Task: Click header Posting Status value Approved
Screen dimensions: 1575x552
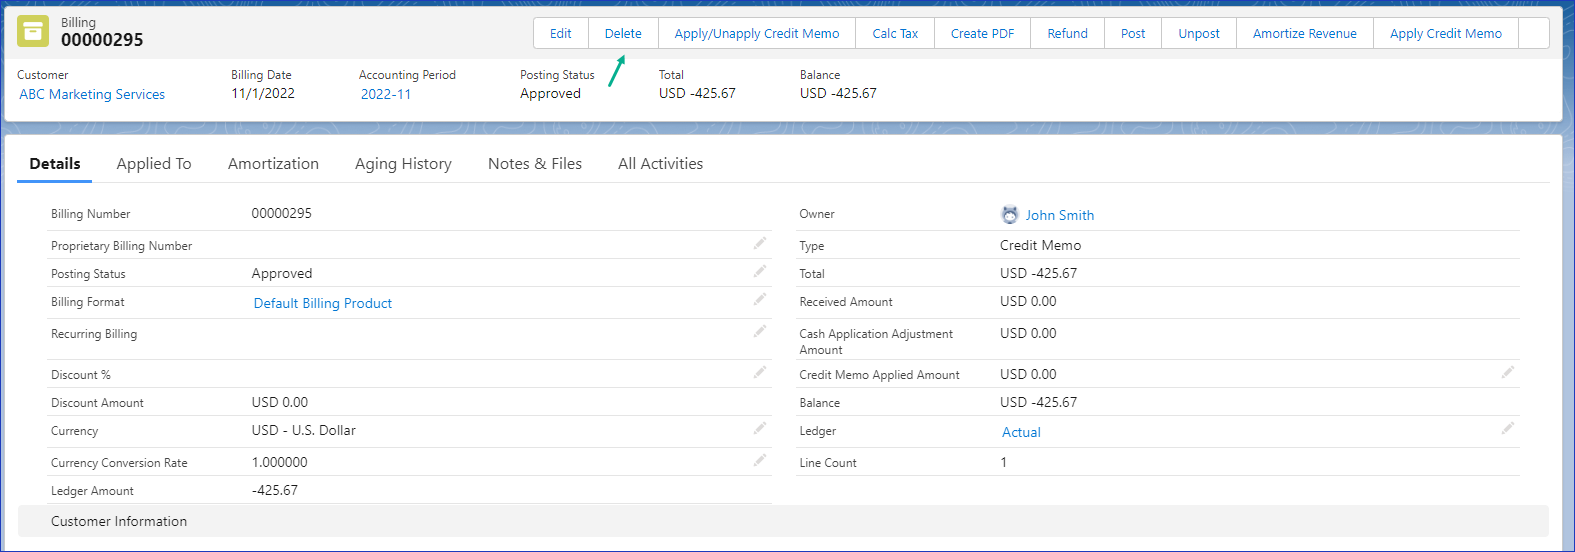Action: 550,93
